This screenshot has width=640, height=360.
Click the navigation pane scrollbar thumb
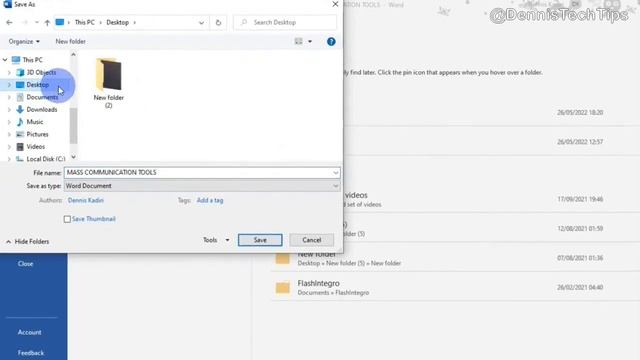(x=73, y=125)
